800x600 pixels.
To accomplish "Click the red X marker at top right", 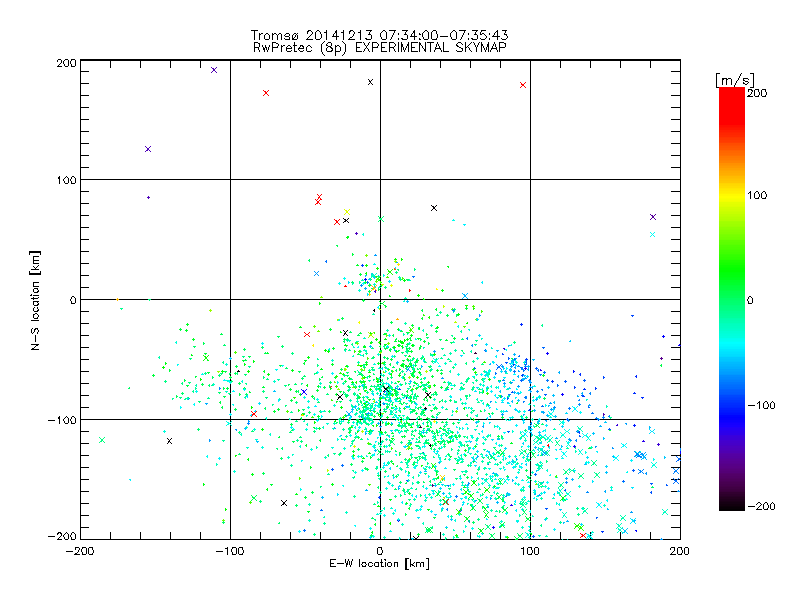I will coord(523,85).
